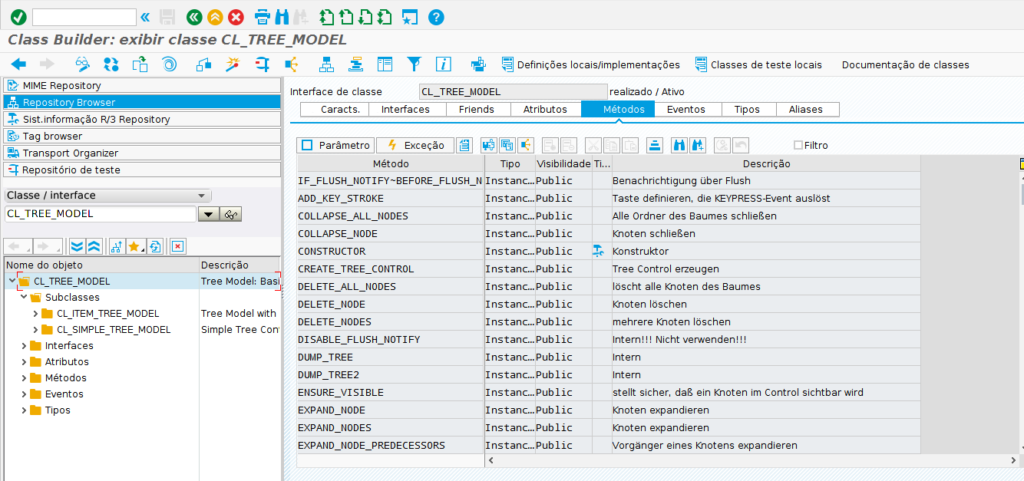Enable the Filtro checkbox
Screen dimensions: 1024x481
pos(798,145)
